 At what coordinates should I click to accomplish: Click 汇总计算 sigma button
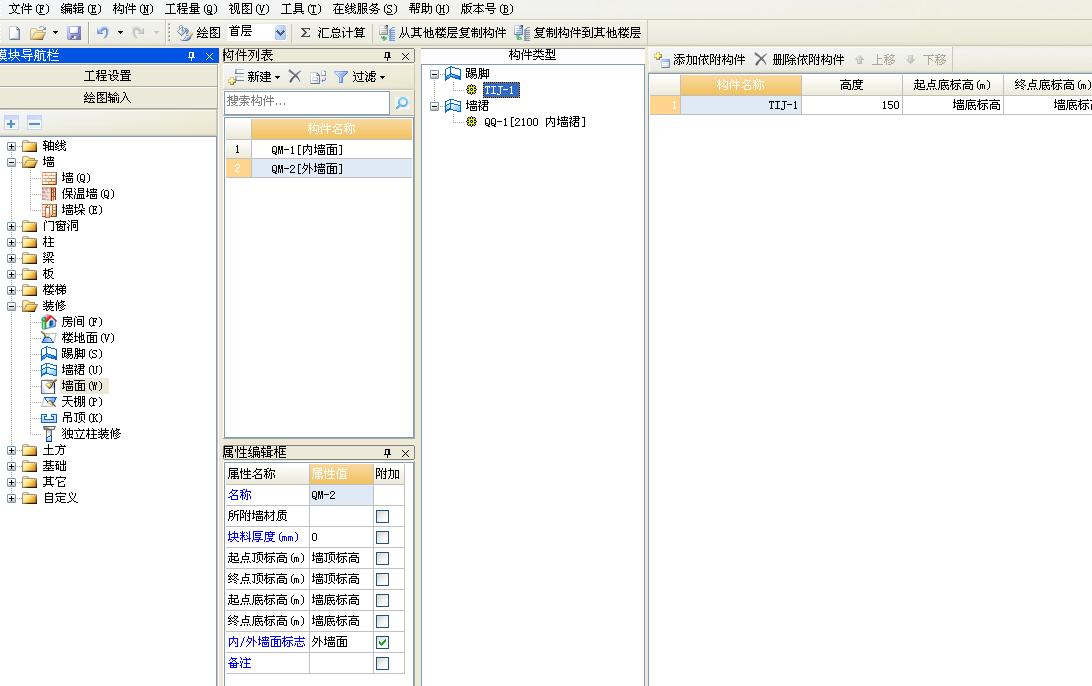(333, 33)
